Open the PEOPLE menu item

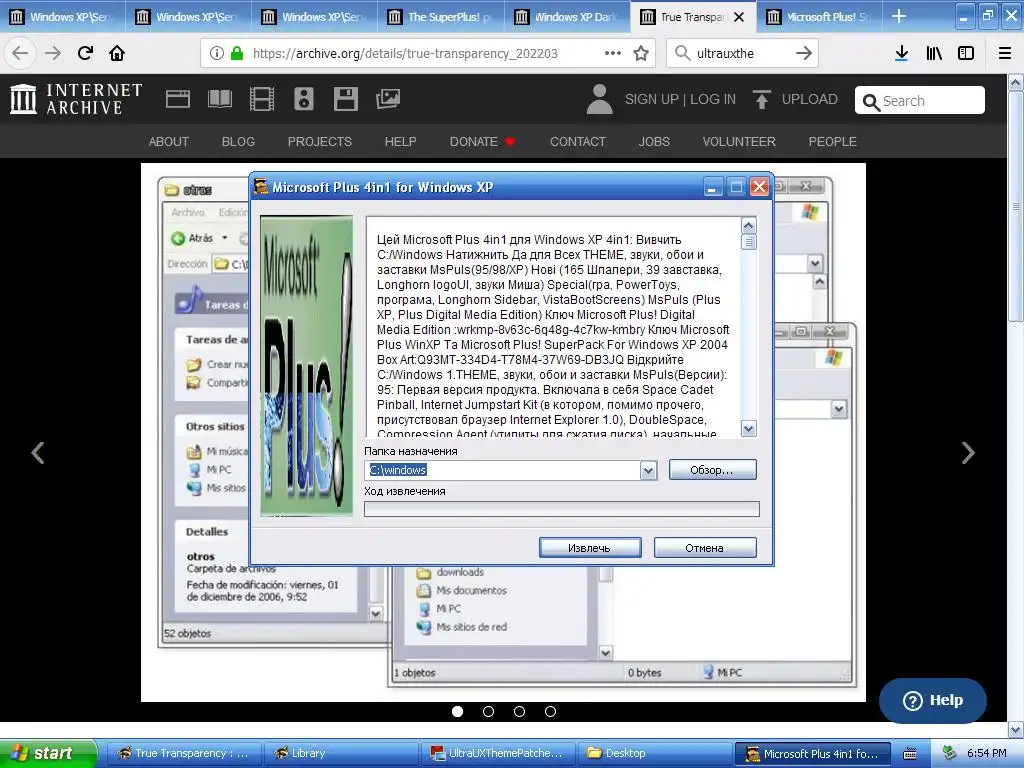click(x=833, y=142)
